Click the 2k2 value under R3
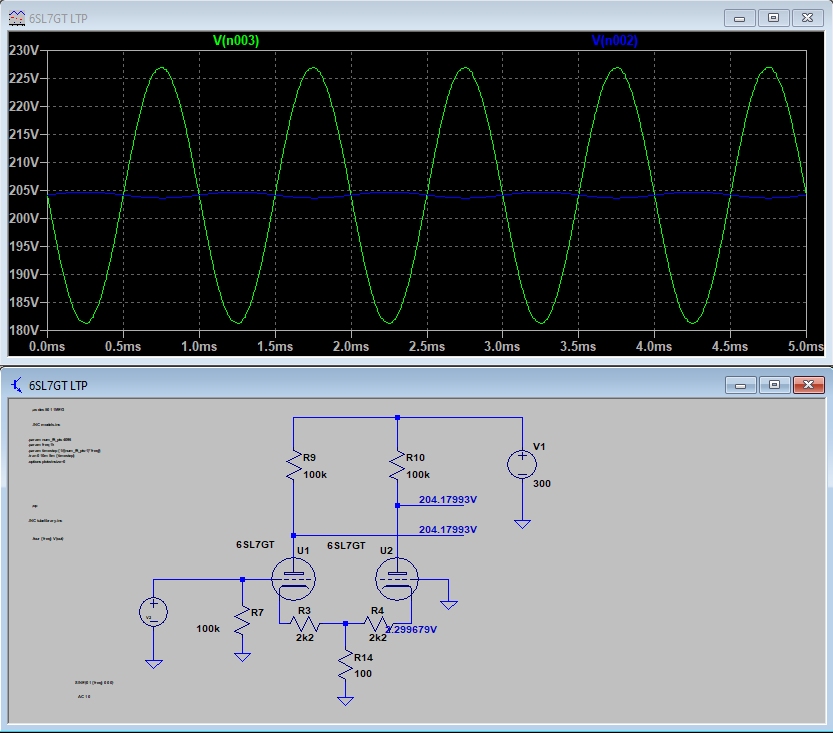 coord(305,637)
